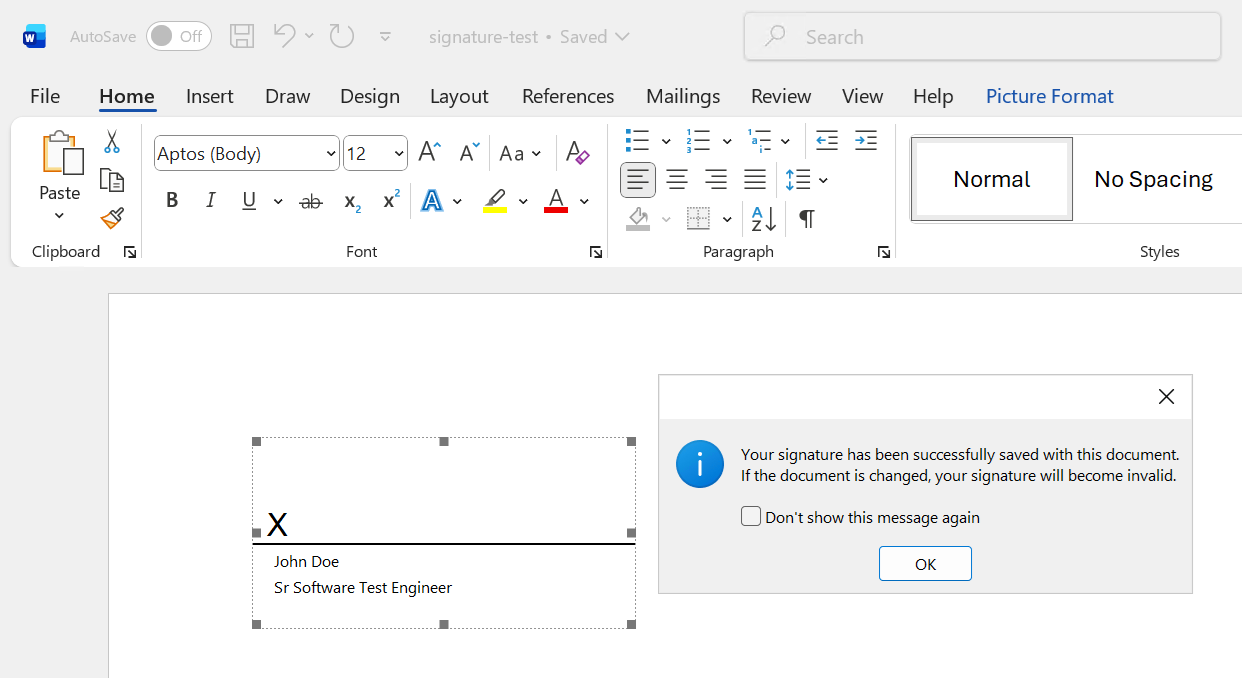Image resolution: width=1246 pixels, height=678 pixels.
Task: Click the Cut scissors icon
Action: point(112,142)
